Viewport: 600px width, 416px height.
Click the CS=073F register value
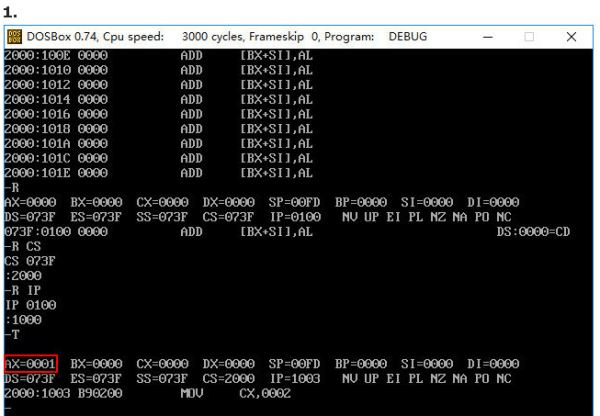pyautogui.click(x=228, y=217)
